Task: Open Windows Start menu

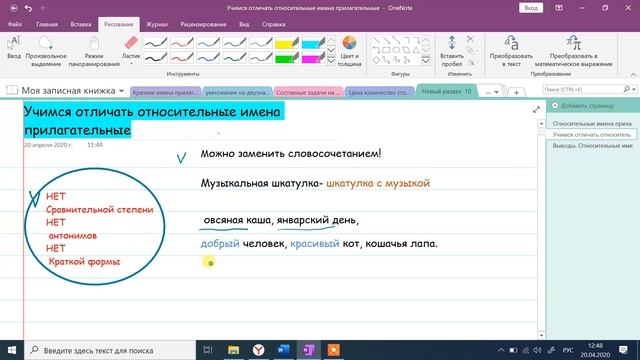Action: (x=12, y=350)
